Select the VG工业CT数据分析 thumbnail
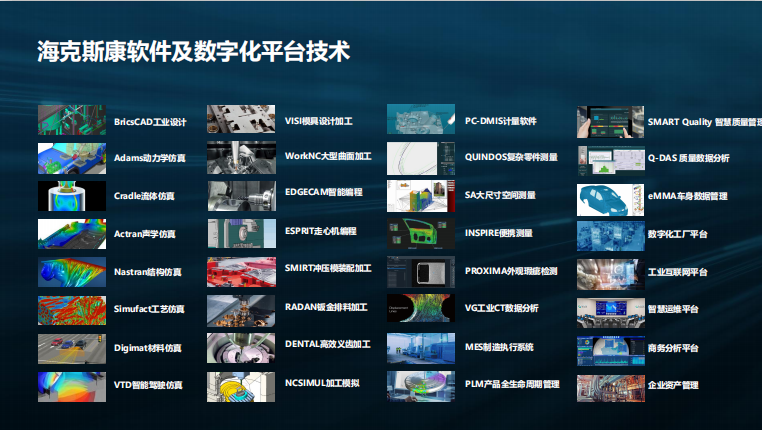 421,308
